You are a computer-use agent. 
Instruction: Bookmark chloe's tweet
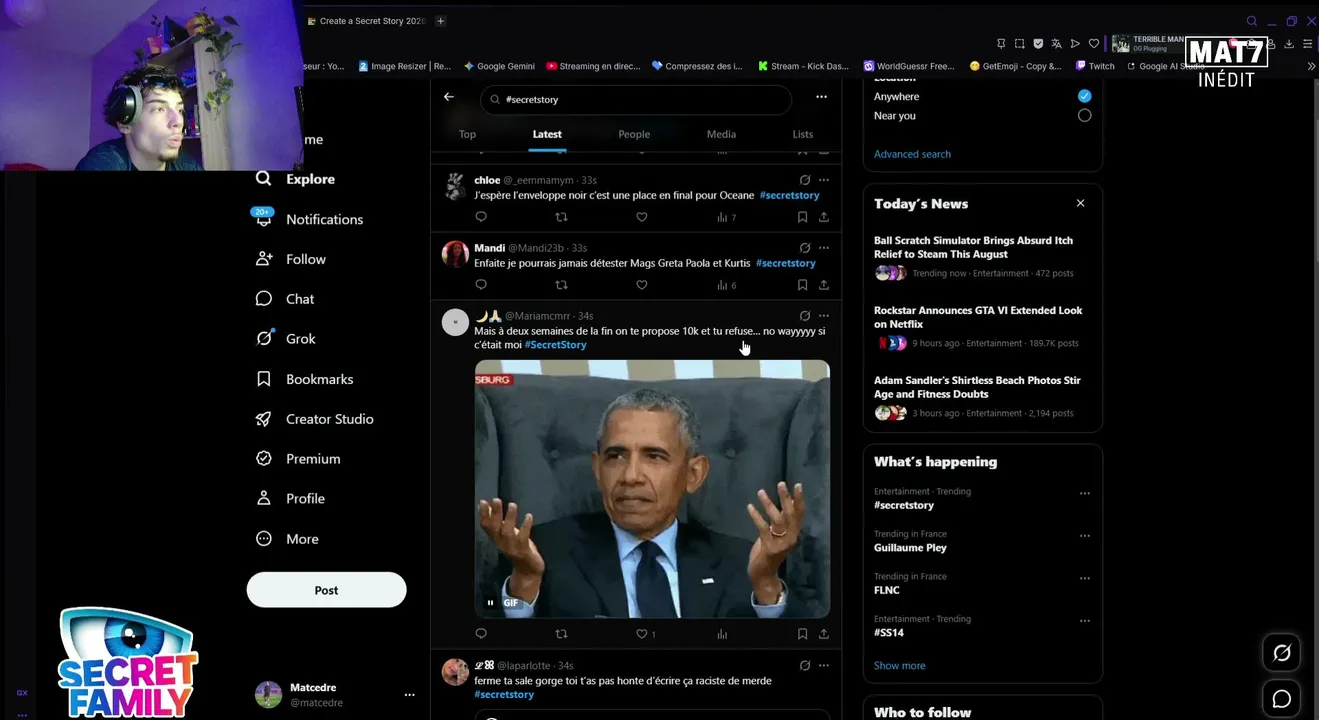point(802,217)
